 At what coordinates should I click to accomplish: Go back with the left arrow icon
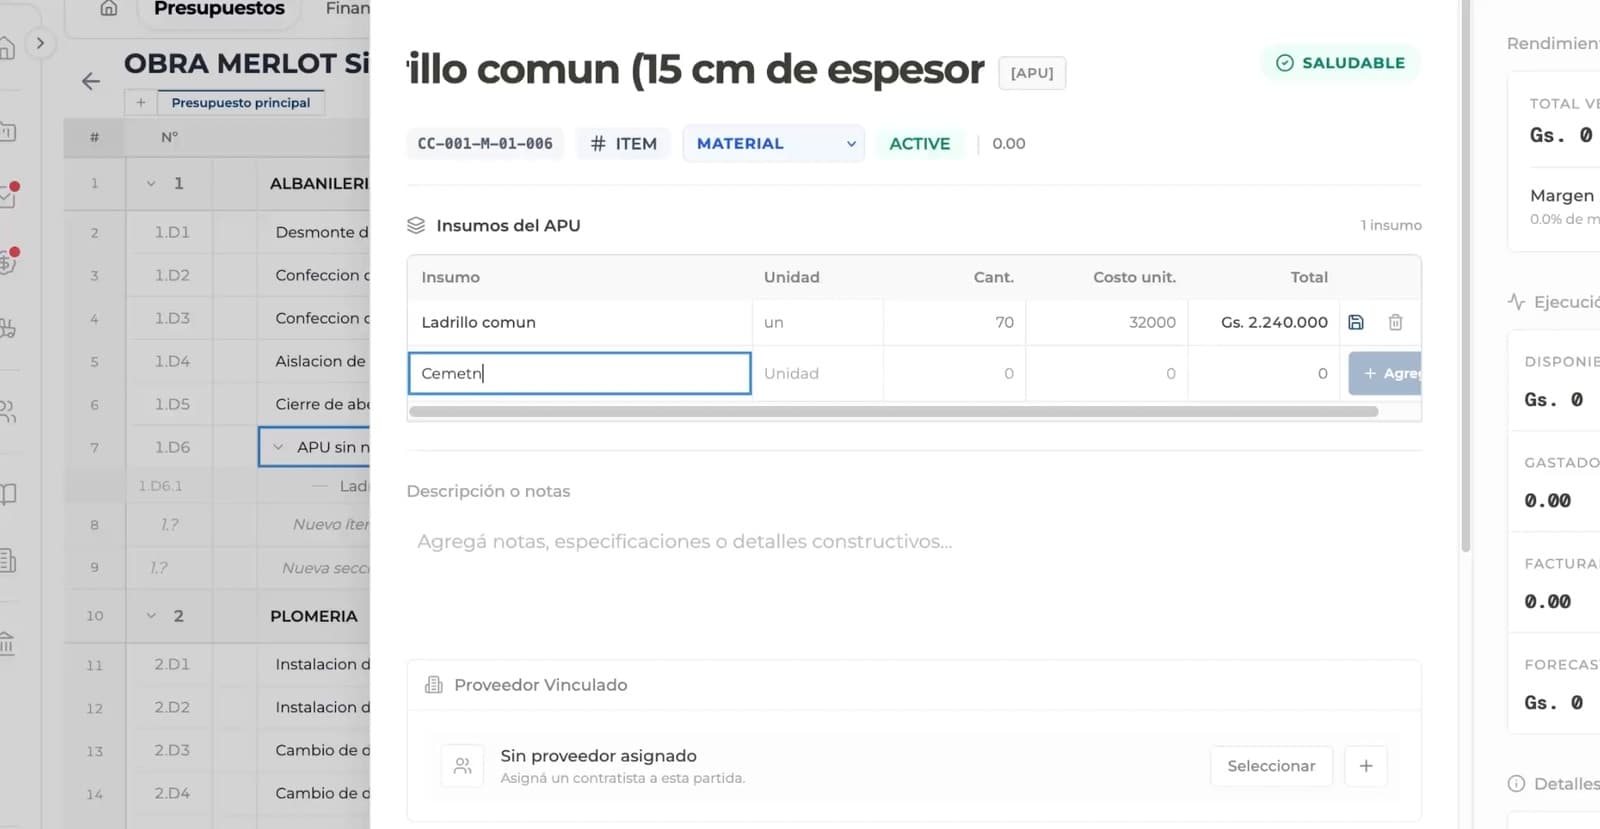point(91,81)
